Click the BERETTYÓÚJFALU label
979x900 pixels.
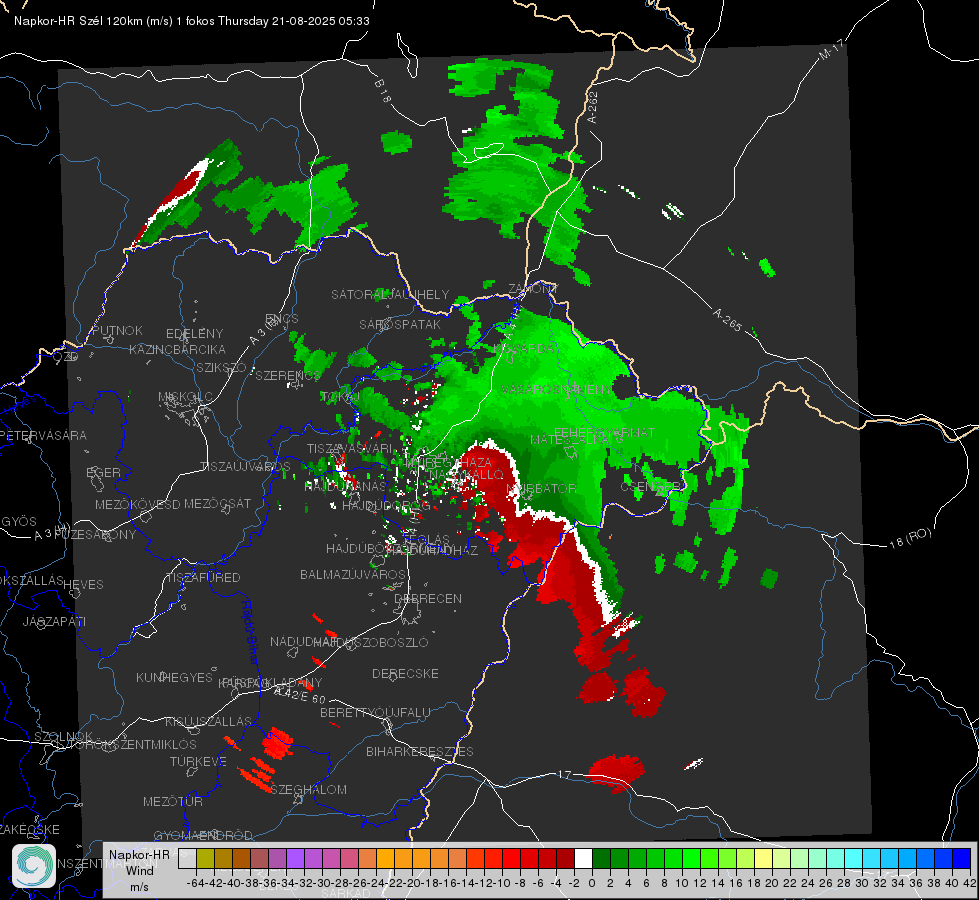375,713
